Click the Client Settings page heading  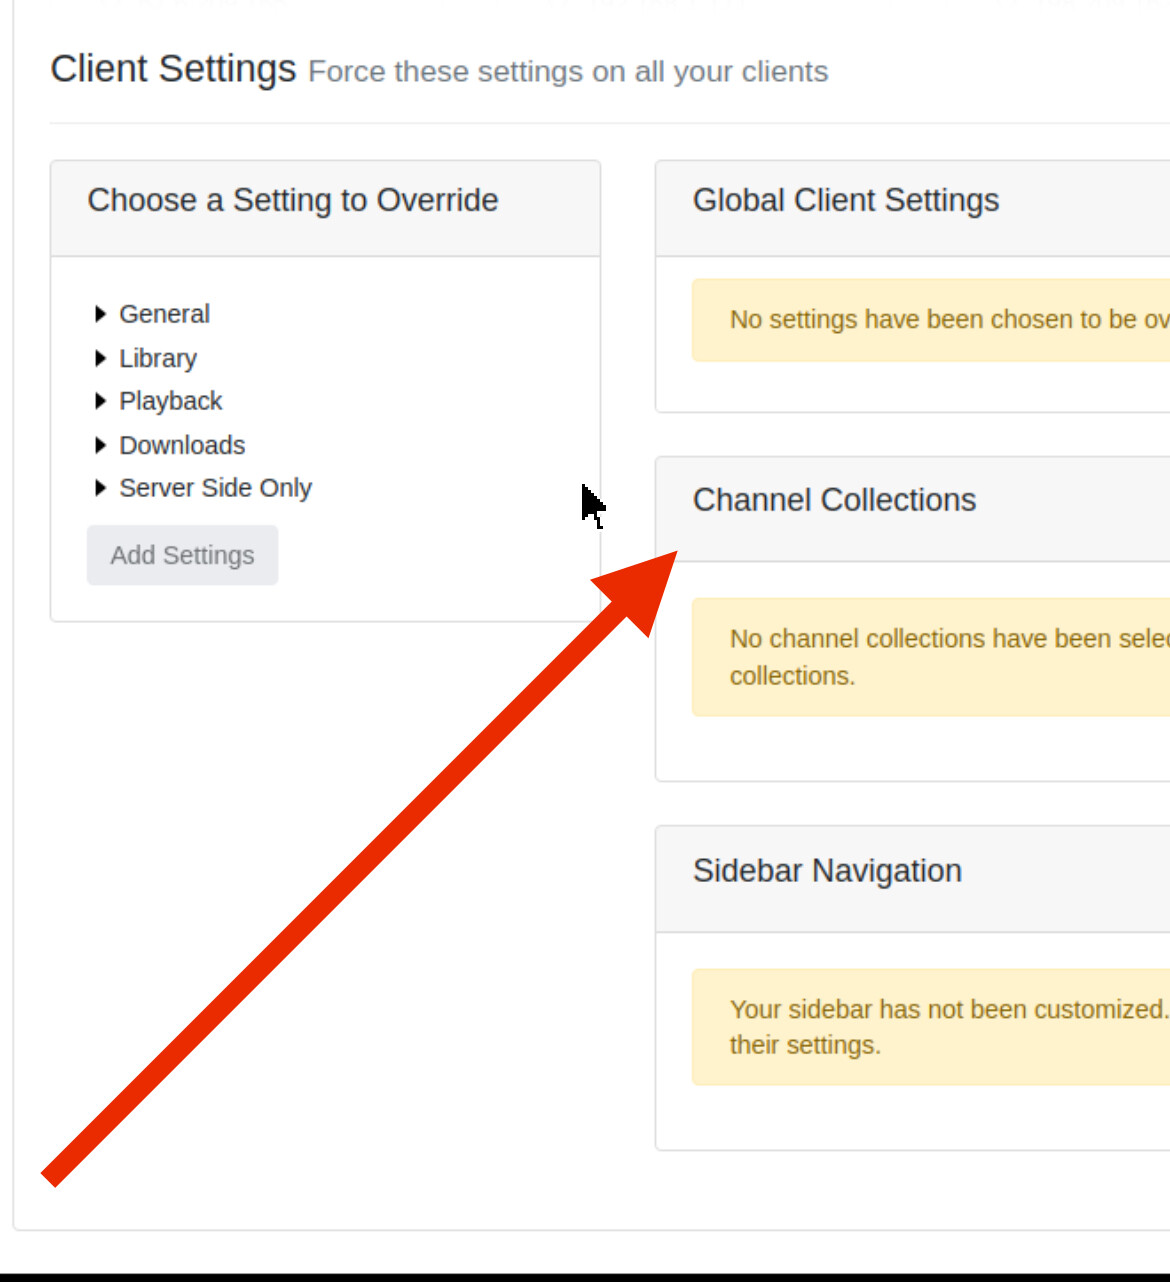tap(173, 69)
